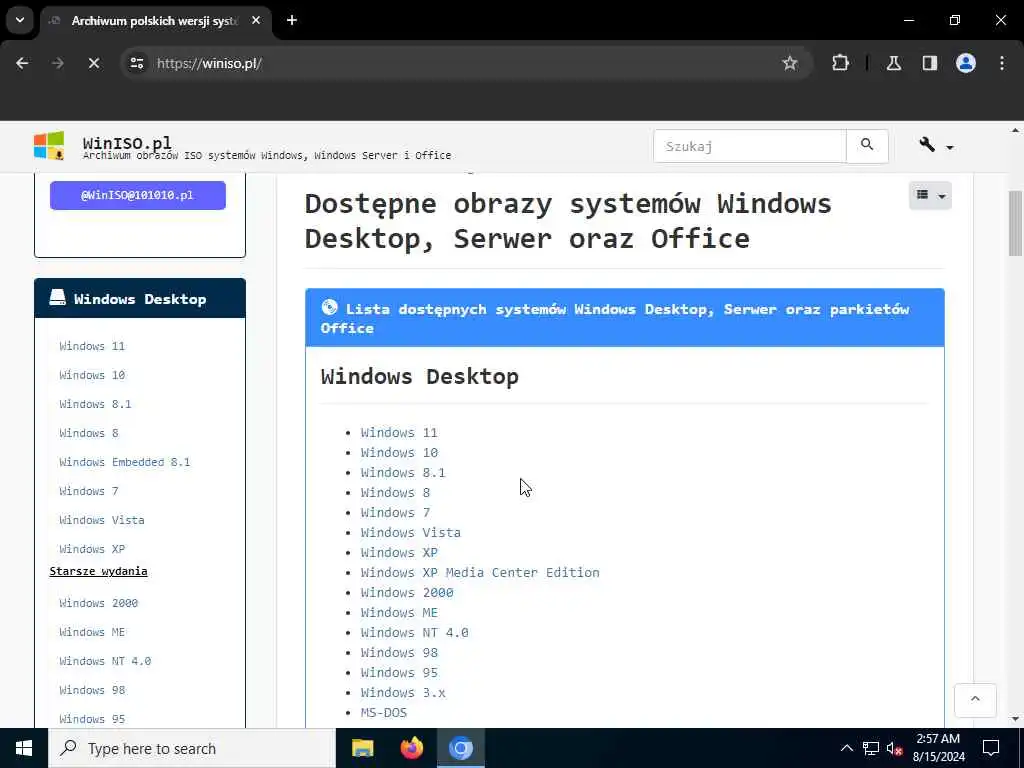Click Windows 10 in the main list
The width and height of the screenshot is (1024, 768).
399,453
